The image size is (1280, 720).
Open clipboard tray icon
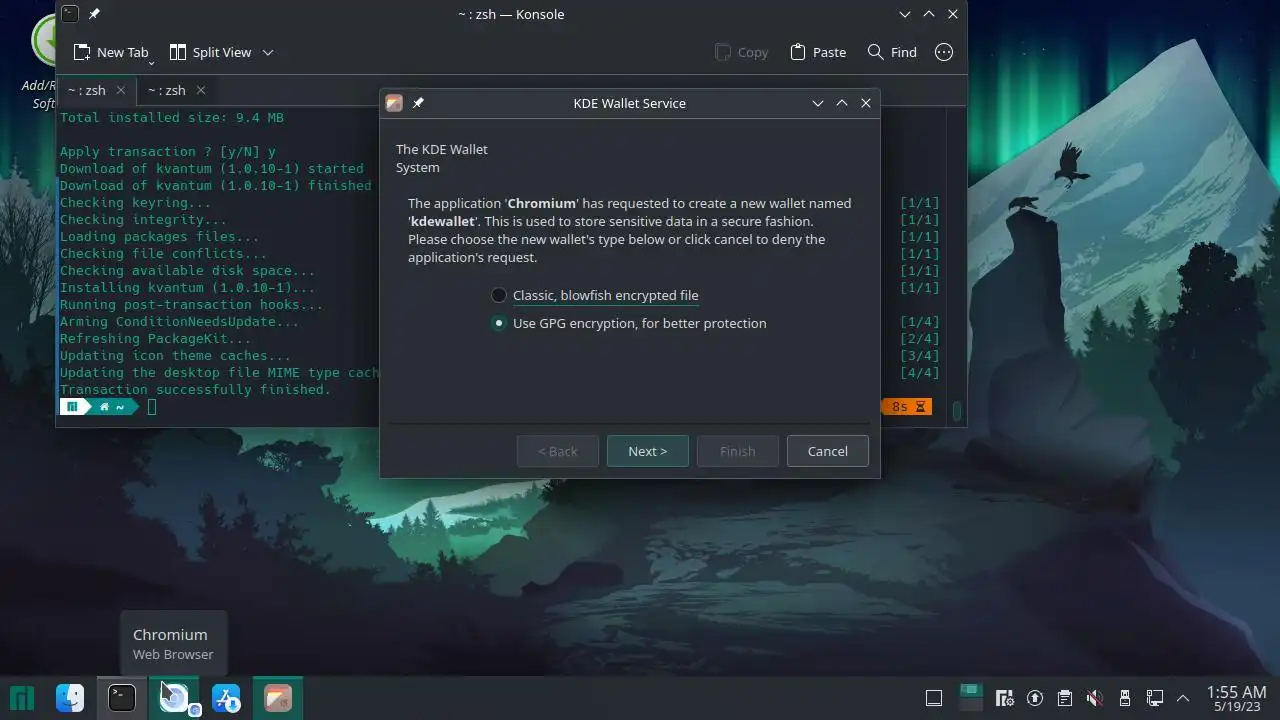pyautogui.click(x=1065, y=698)
